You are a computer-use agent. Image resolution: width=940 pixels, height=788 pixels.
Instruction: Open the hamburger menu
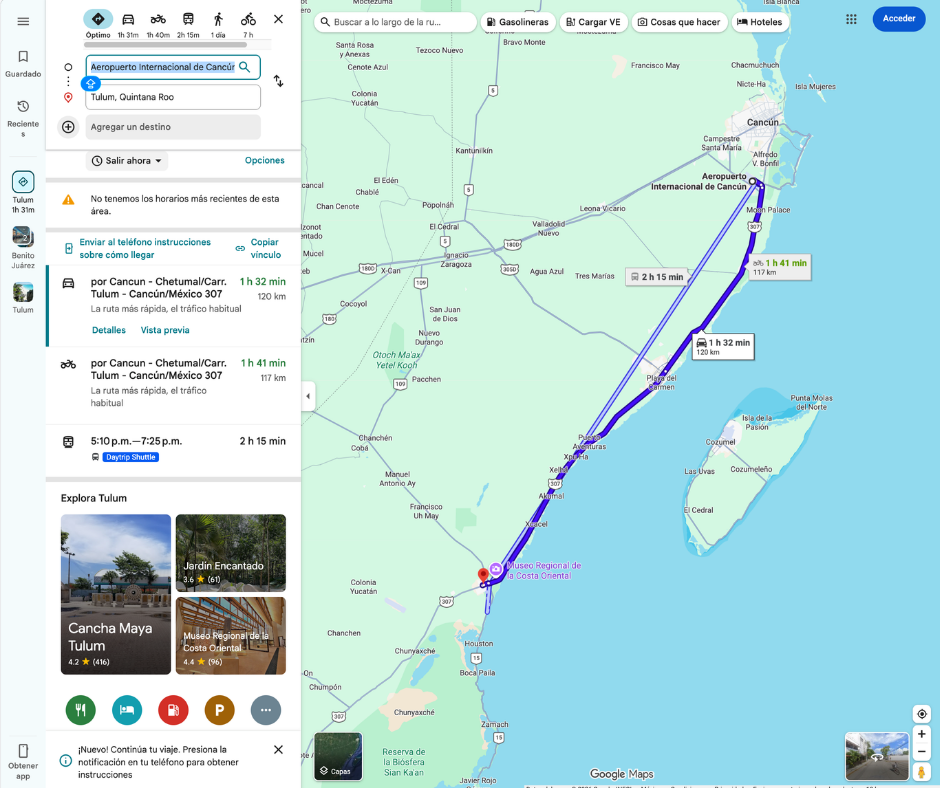23,22
